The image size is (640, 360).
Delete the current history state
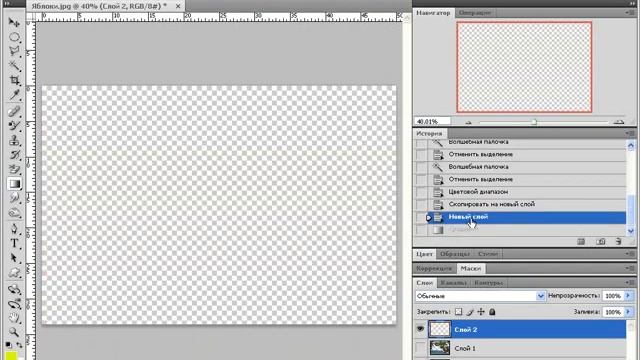tap(619, 242)
